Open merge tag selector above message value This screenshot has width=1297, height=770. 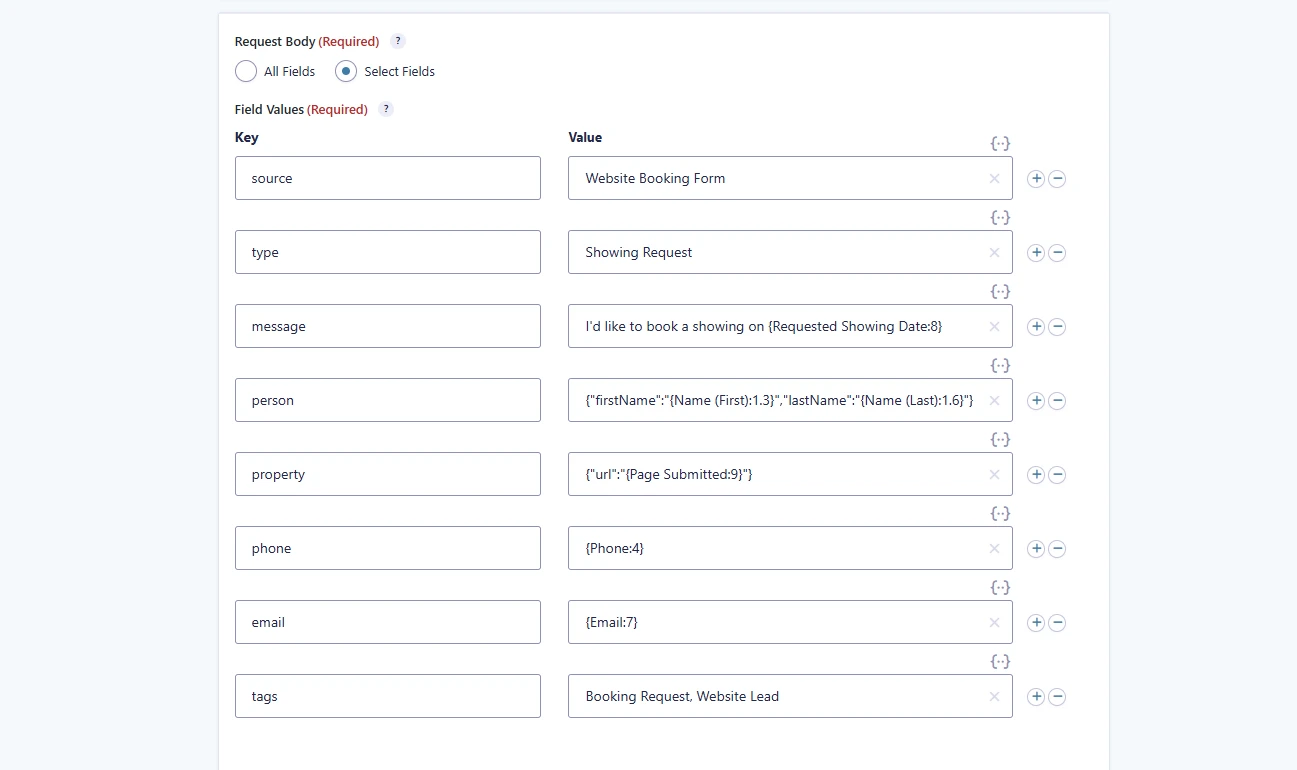(x=1000, y=291)
